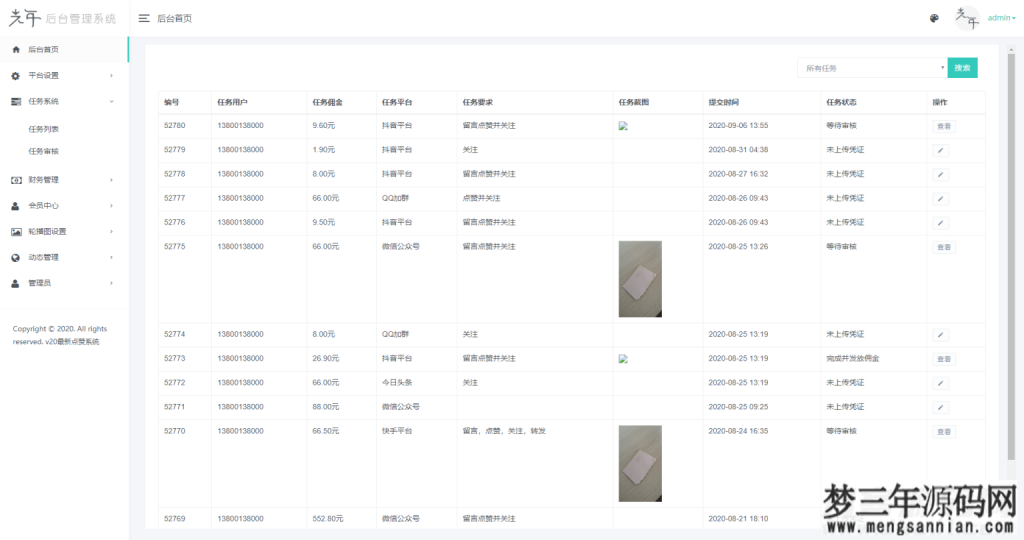Click the 动态管理 globe icon
1024x540 pixels.
point(16,257)
